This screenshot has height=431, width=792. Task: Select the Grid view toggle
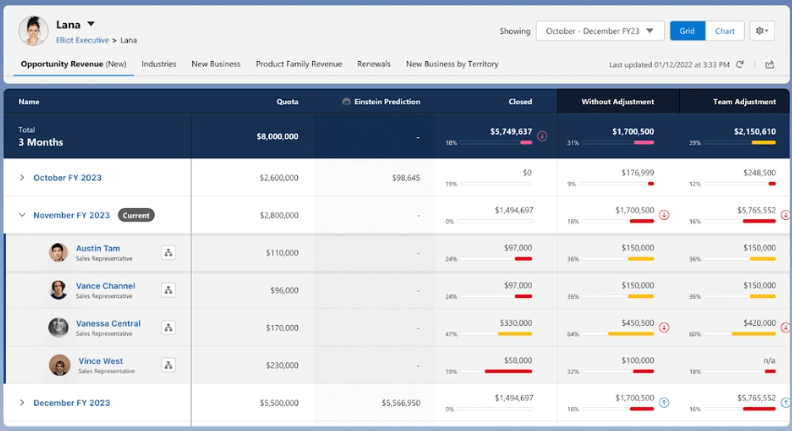click(687, 31)
